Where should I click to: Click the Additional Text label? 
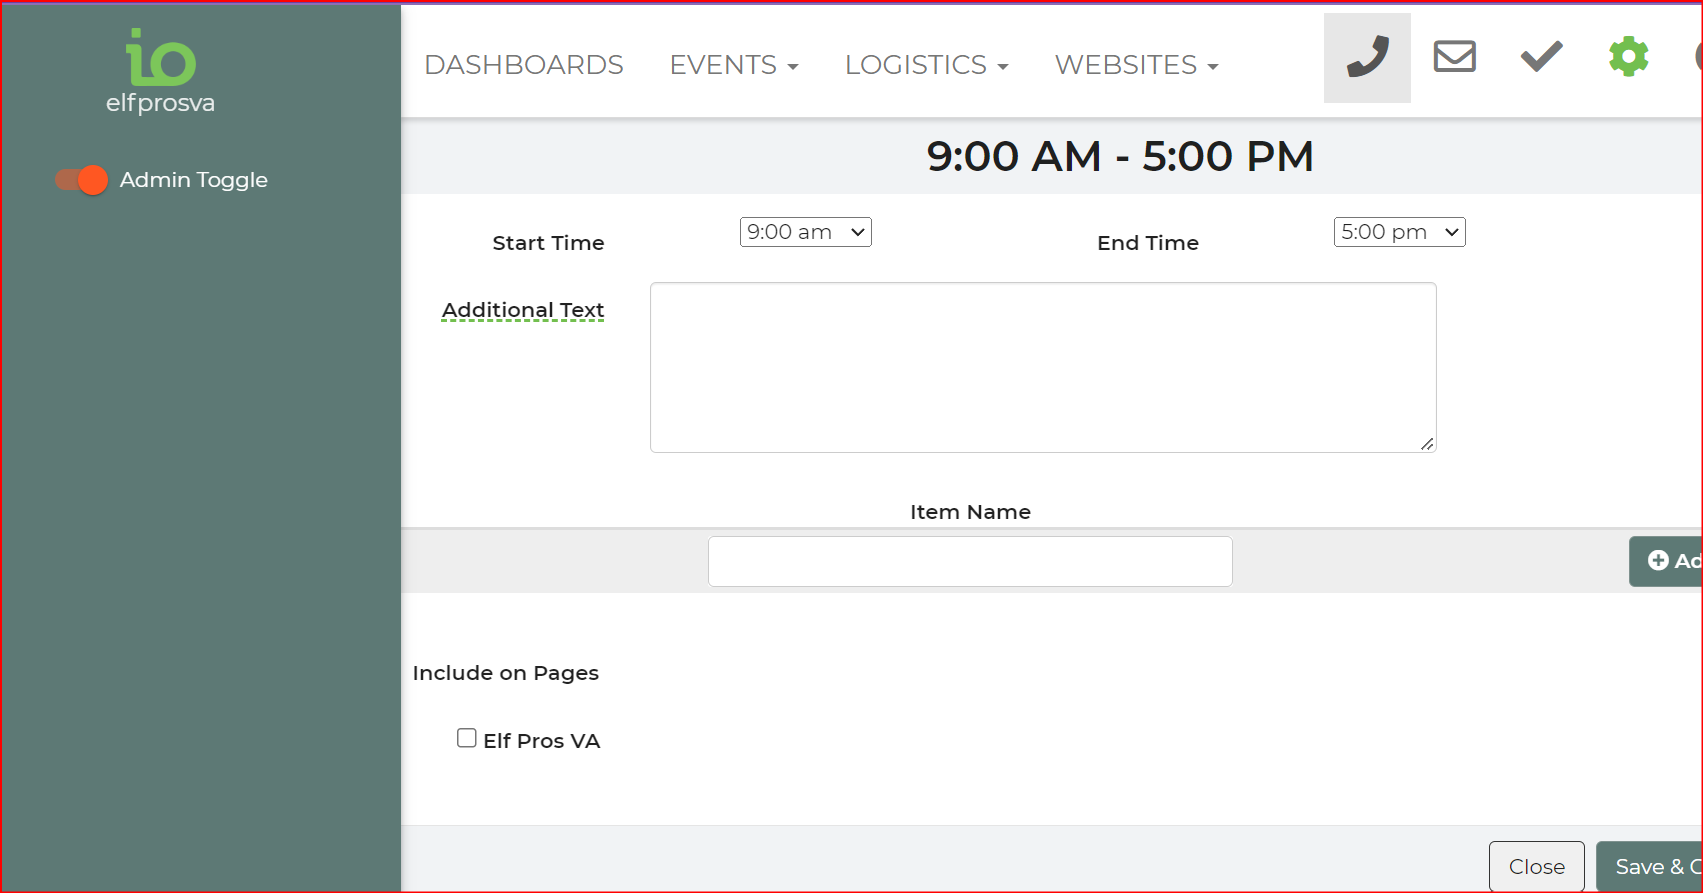[x=523, y=310]
